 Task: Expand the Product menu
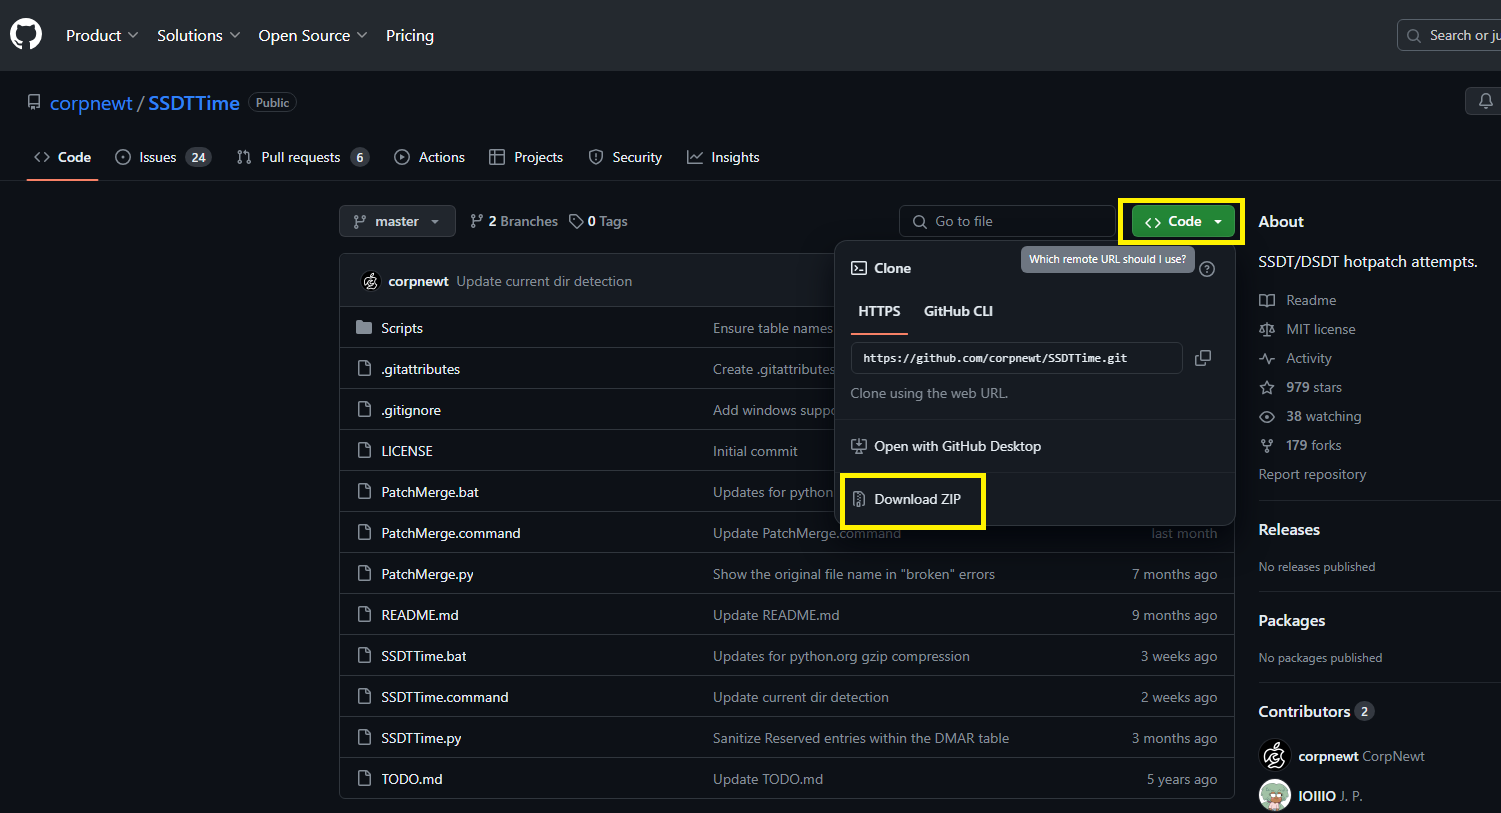click(x=102, y=35)
